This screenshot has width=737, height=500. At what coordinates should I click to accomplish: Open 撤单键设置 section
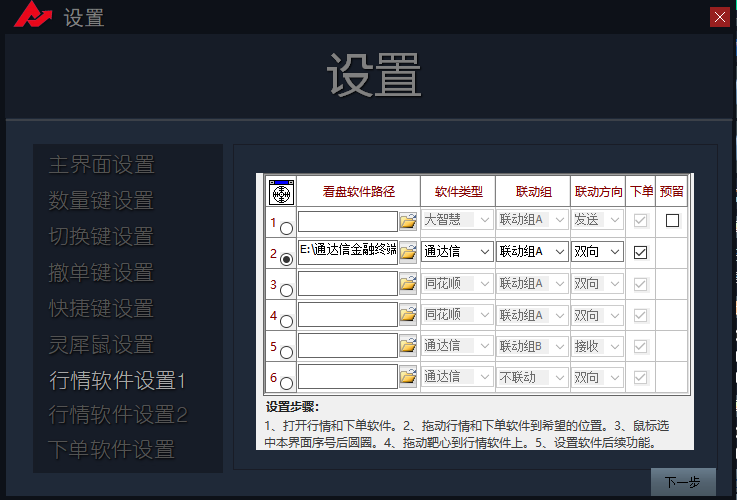[101, 273]
